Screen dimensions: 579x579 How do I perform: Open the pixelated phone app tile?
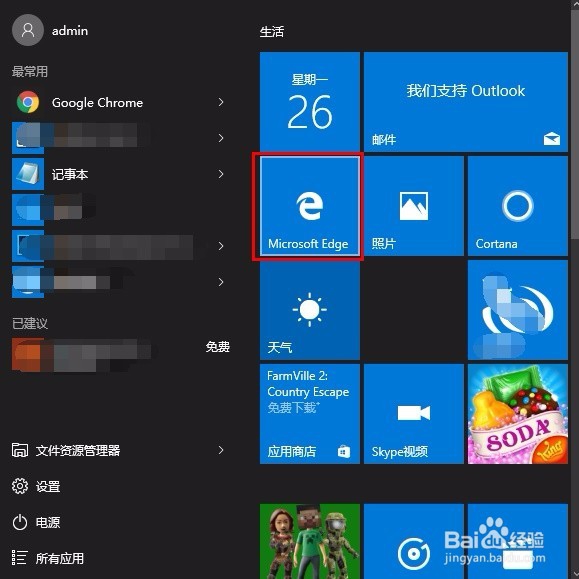[517, 310]
